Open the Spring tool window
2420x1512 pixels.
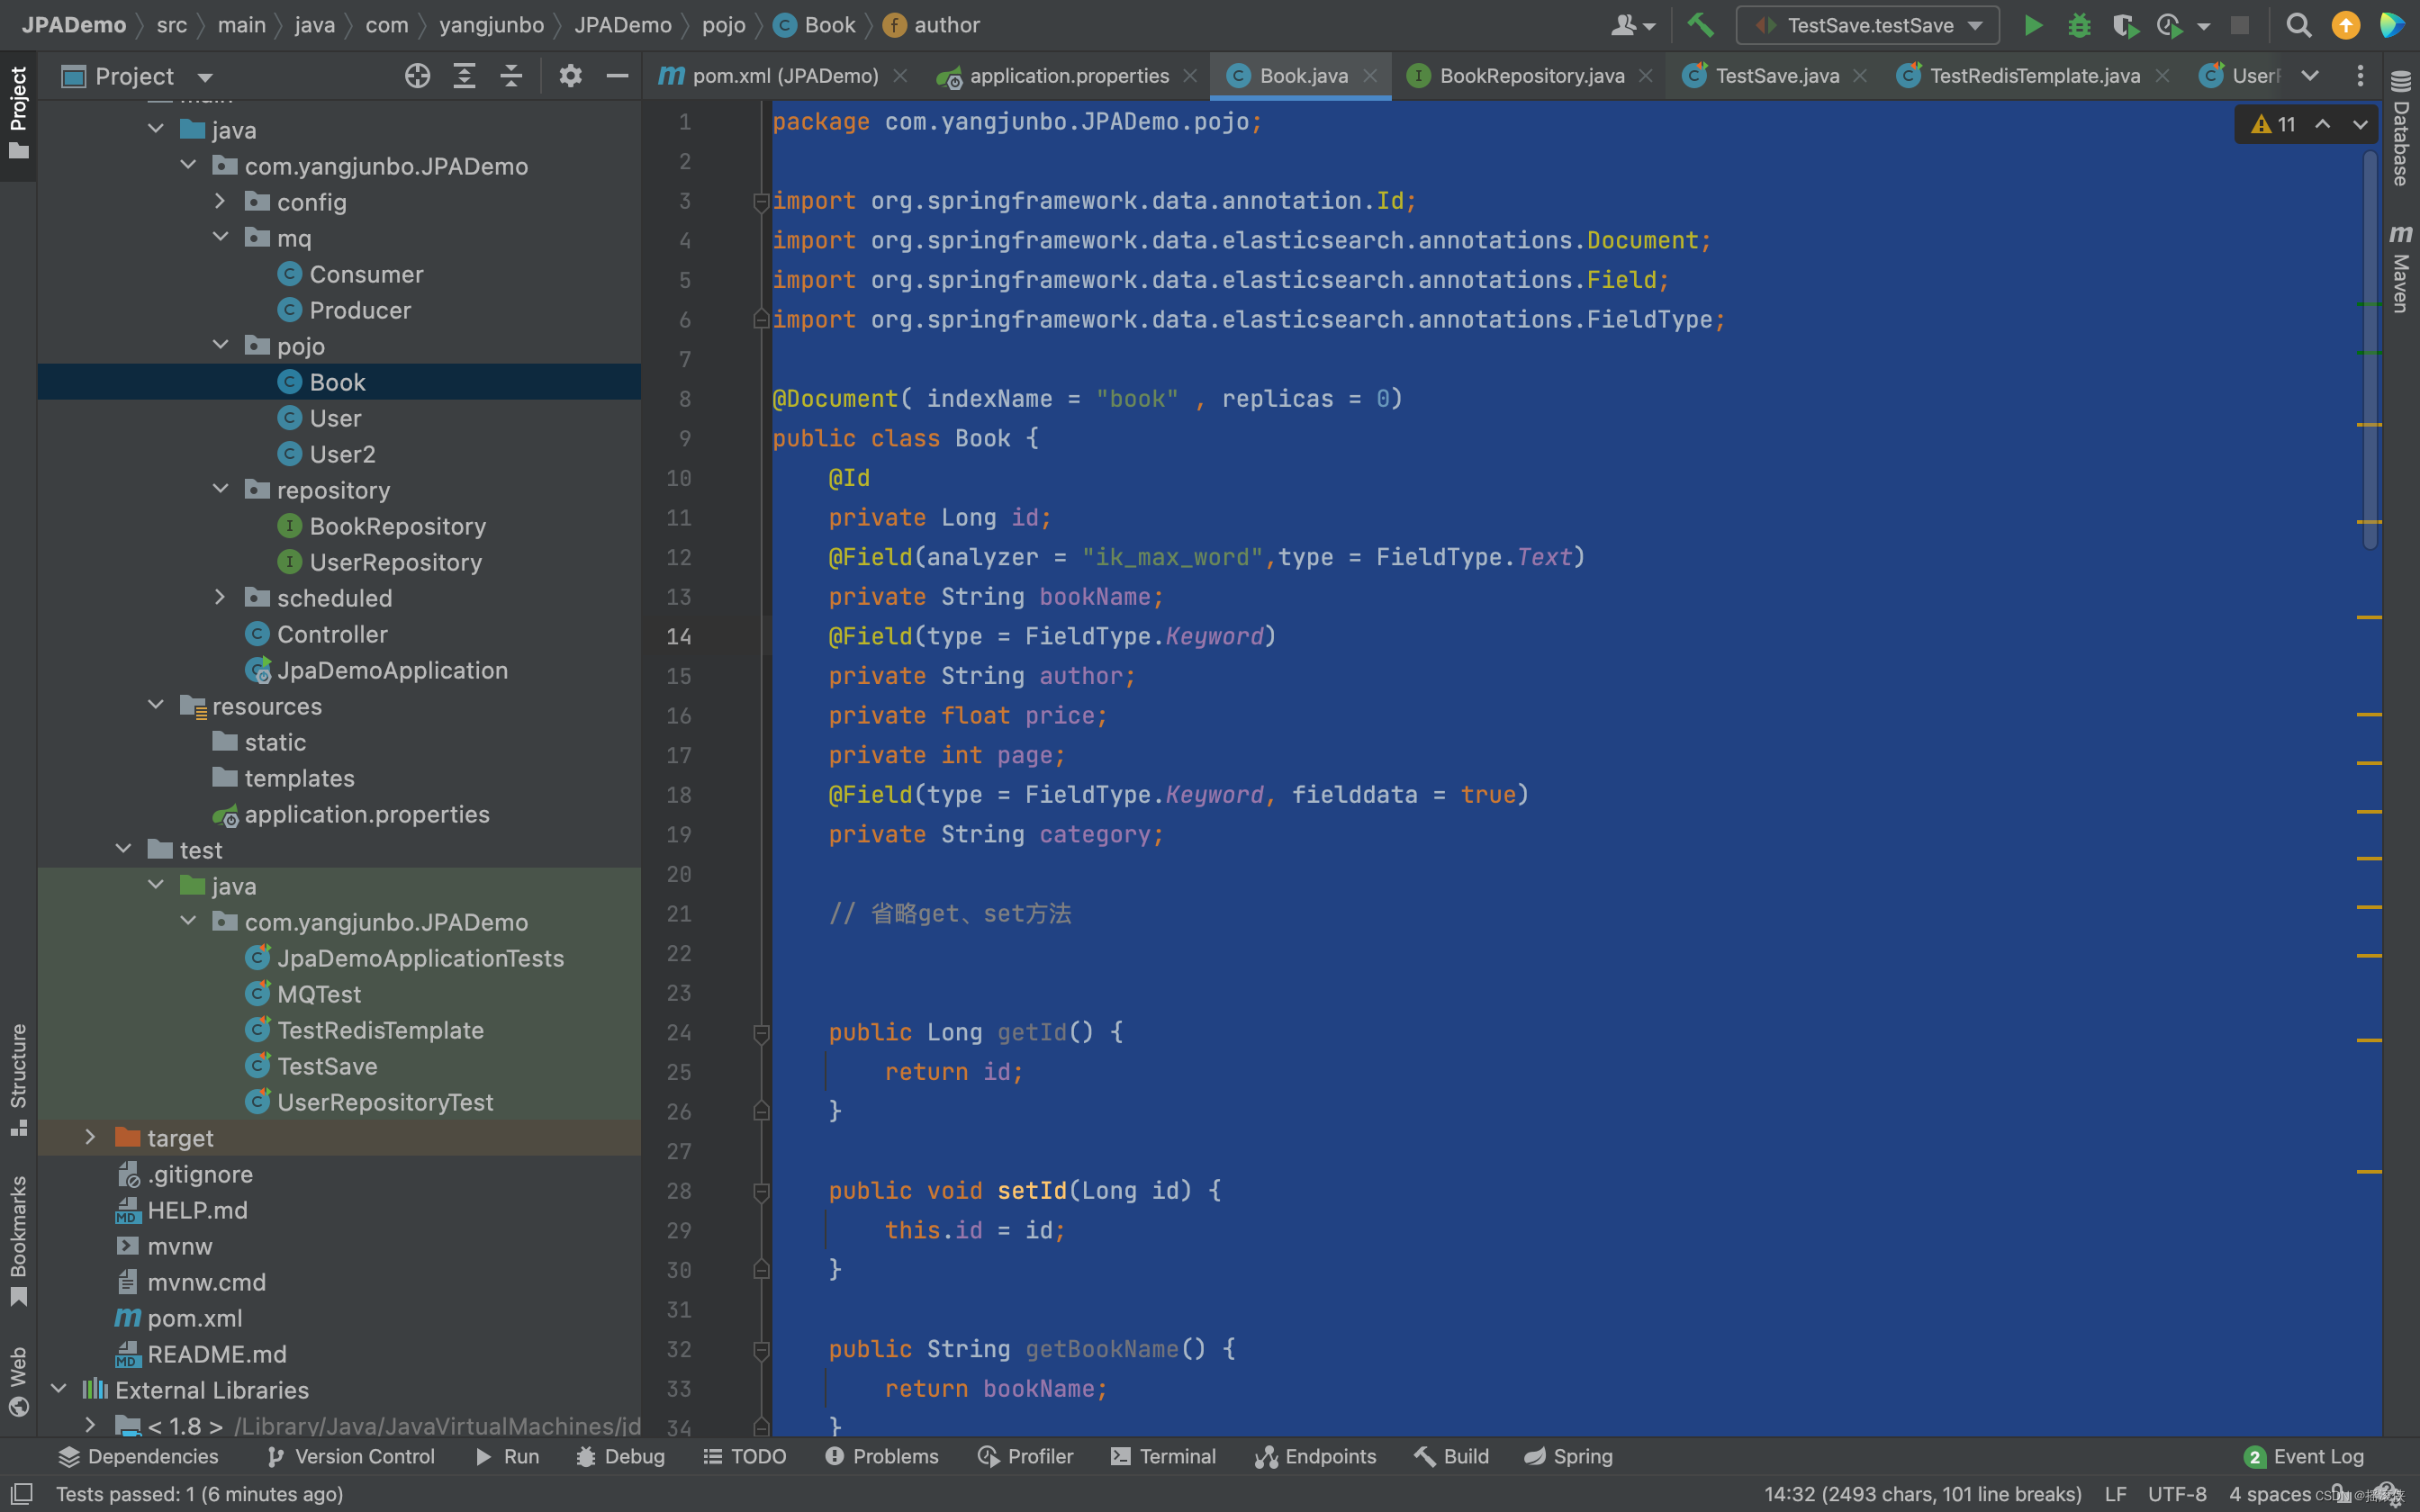point(1569,1456)
